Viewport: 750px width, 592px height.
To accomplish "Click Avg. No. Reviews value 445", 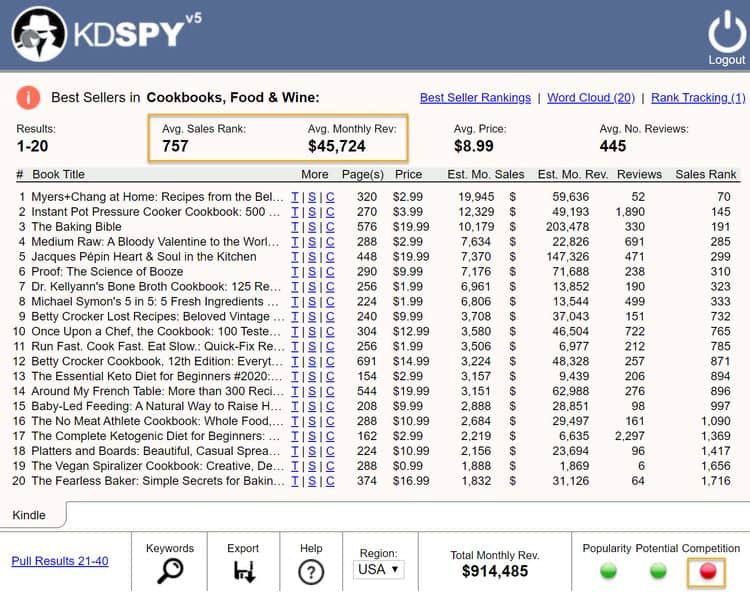I will [x=613, y=146].
